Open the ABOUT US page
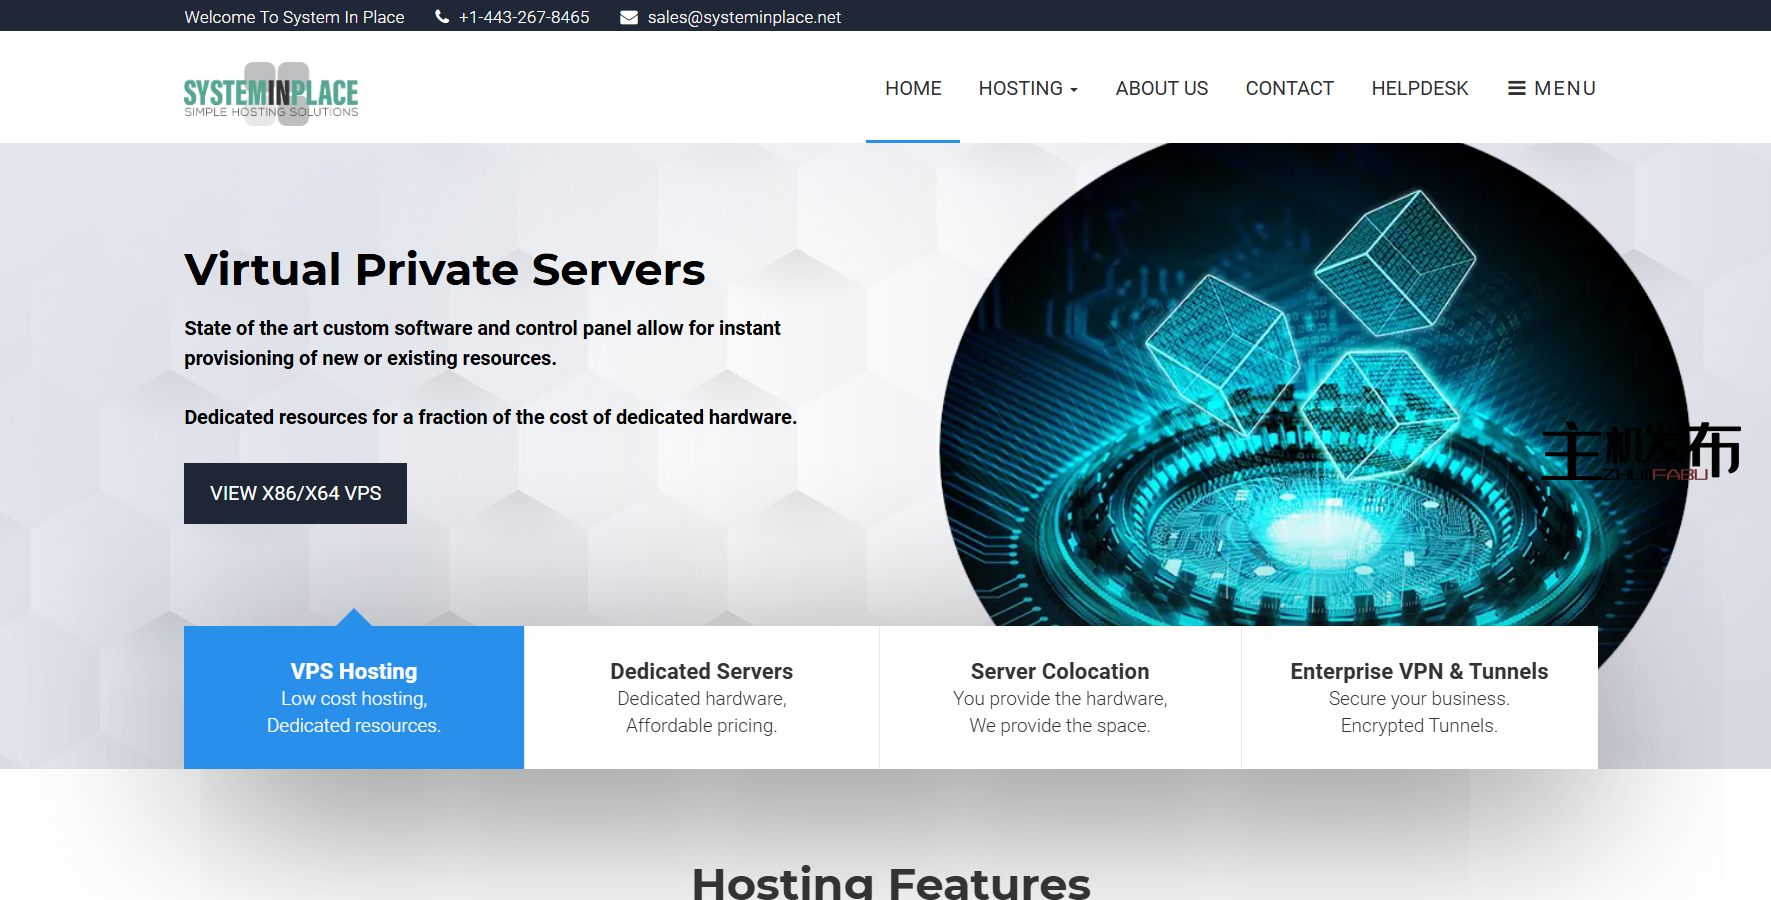1771x900 pixels. click(x=1161, y=88)
